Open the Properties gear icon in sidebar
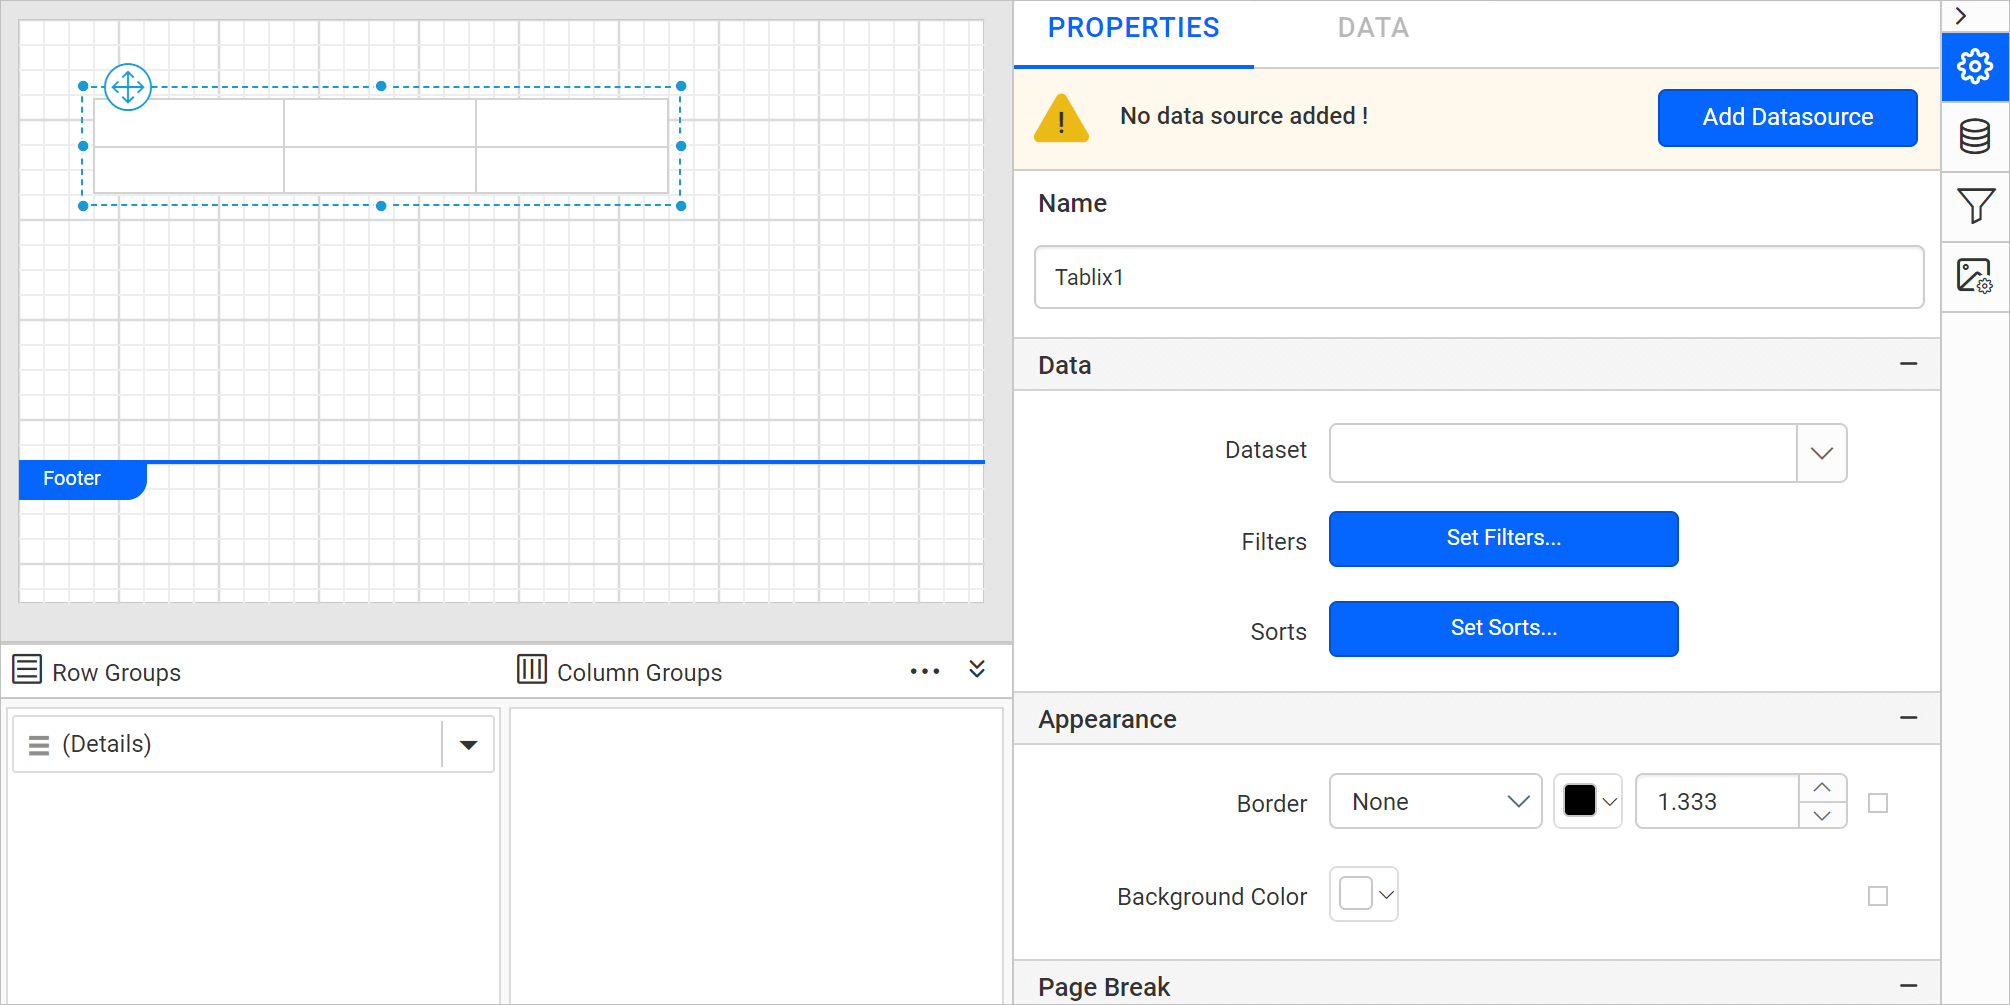 [1975, 67]
